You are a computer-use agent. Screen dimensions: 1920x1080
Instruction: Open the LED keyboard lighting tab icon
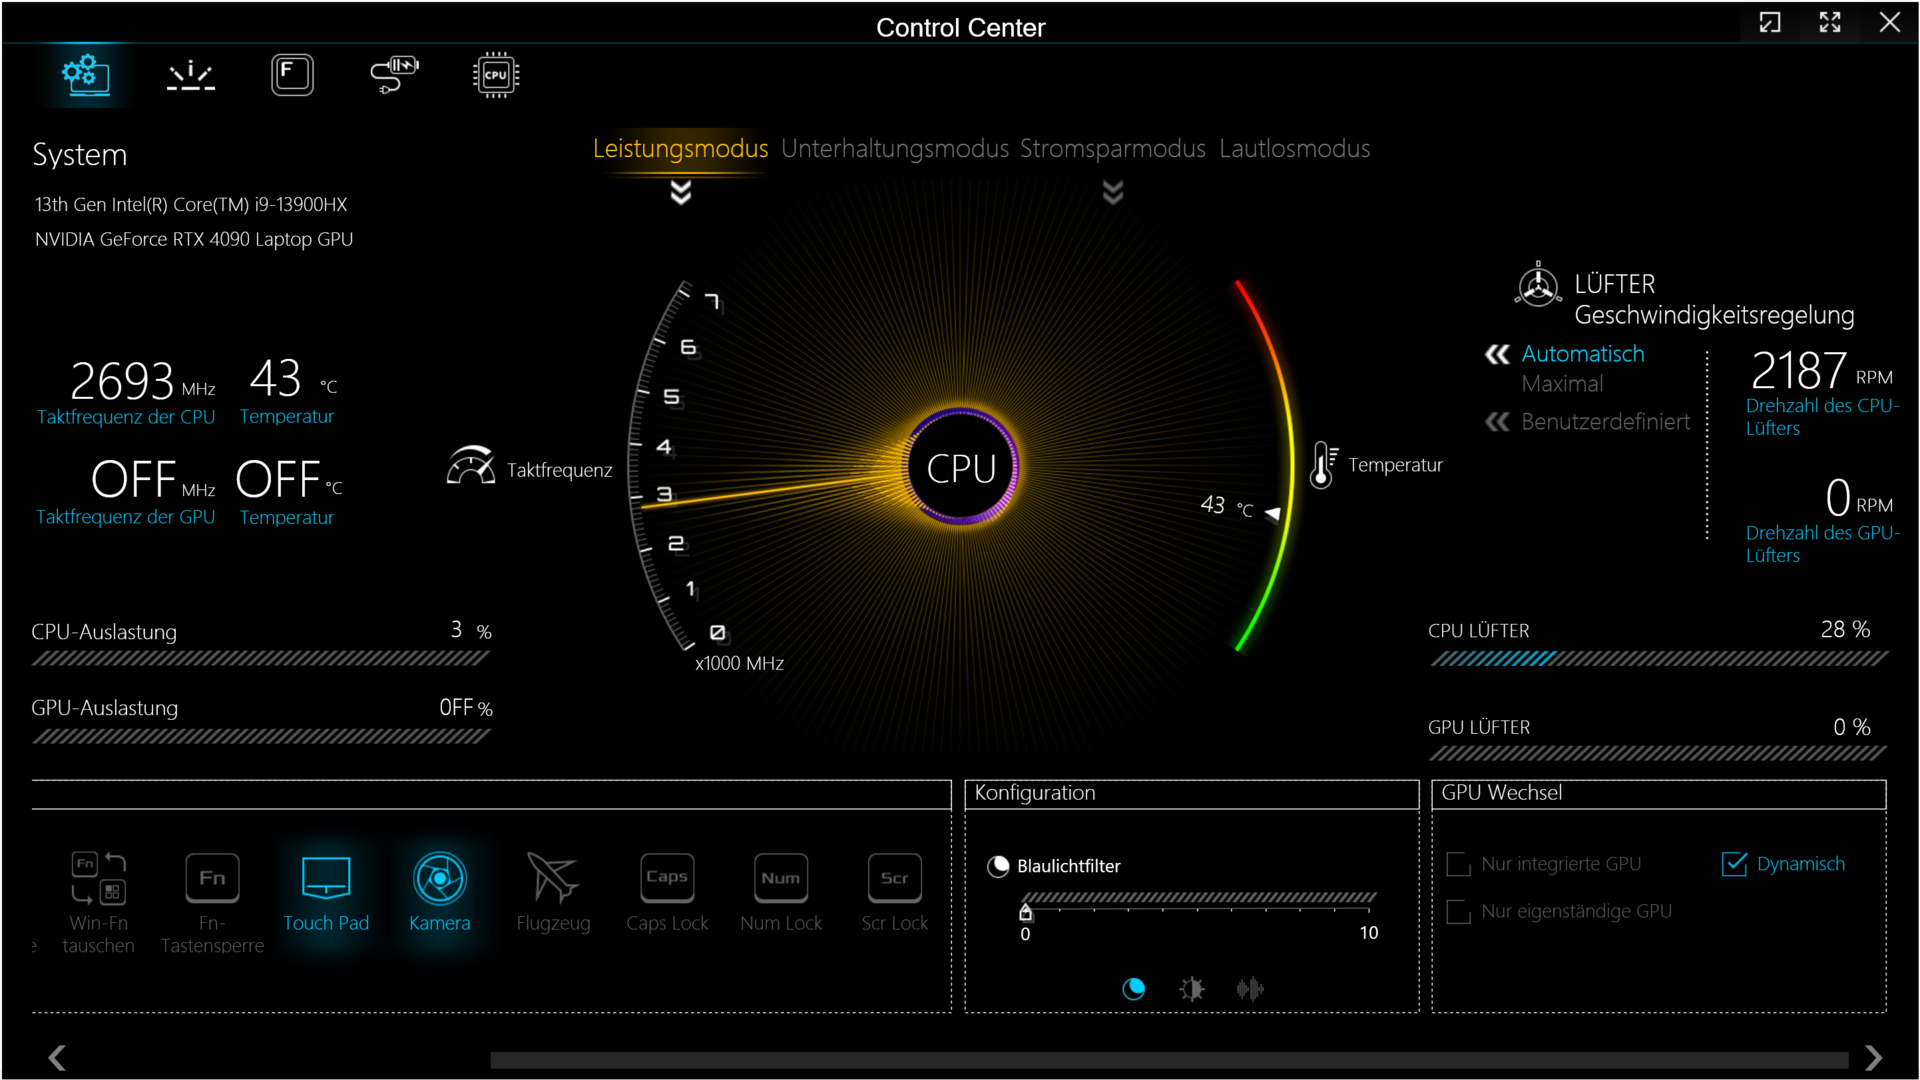tap(190, 76)
